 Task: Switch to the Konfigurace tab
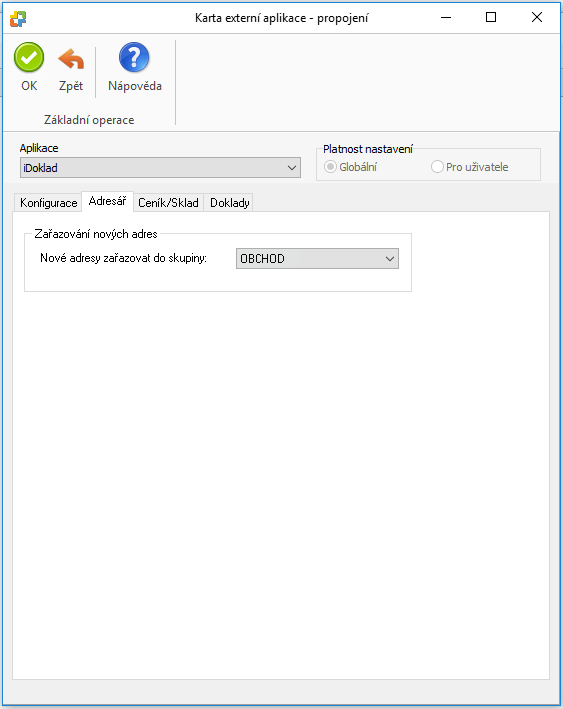pos(48,203)
